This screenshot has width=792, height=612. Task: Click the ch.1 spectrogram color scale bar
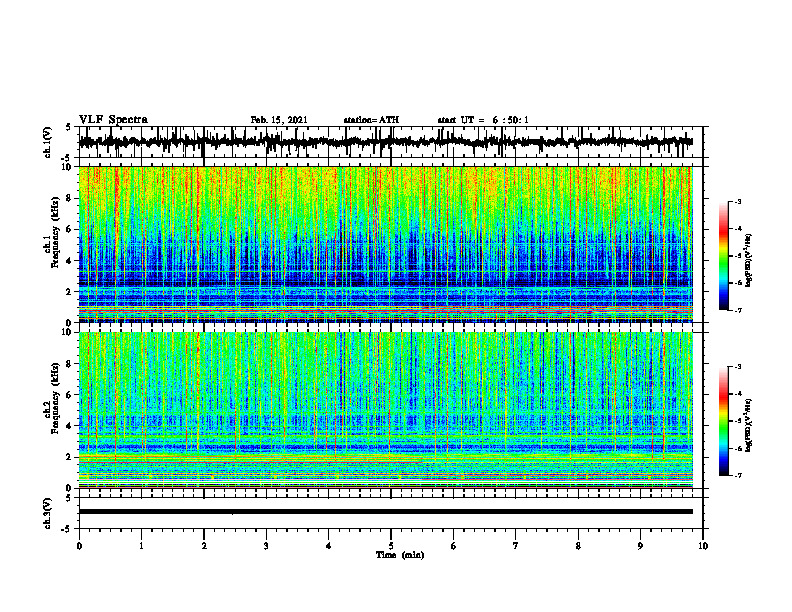pos(724,256)
